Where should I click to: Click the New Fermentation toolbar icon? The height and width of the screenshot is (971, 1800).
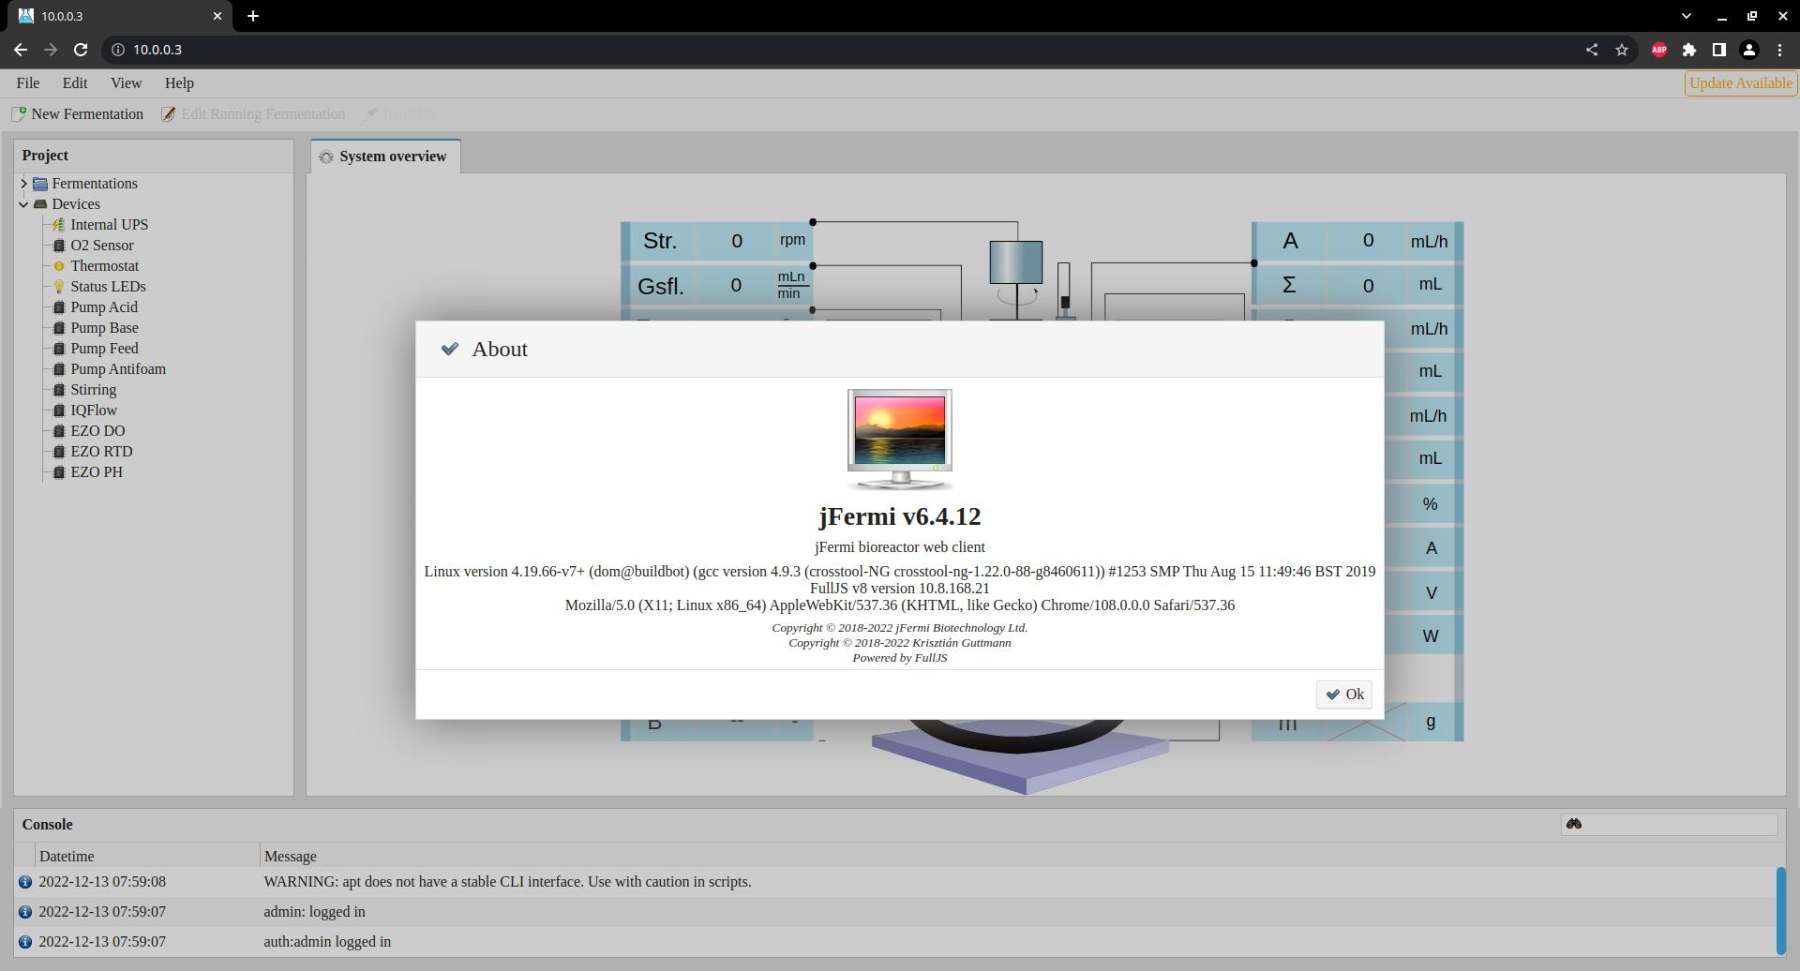(18, 114)
